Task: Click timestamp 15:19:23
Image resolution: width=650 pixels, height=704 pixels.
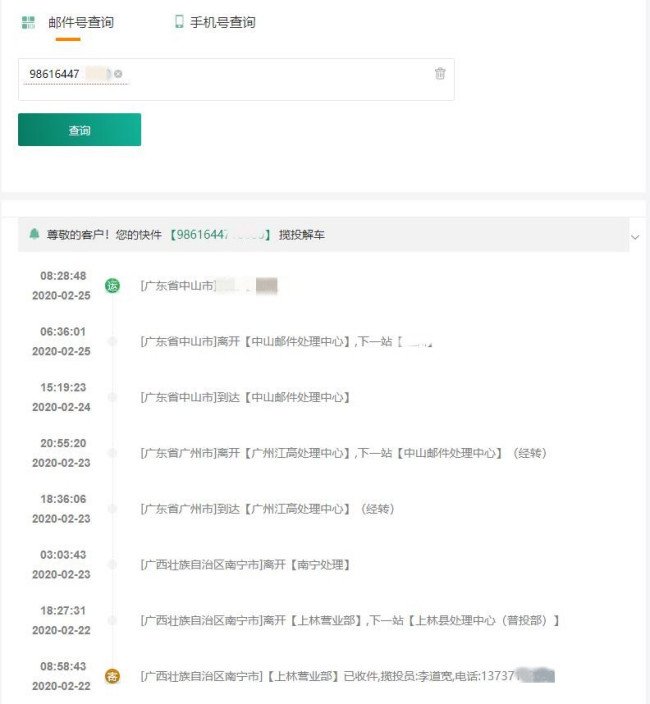Action: click(x=63, y=387)
